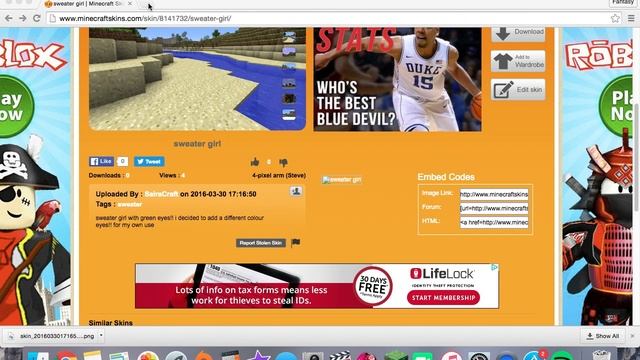Tweet about this skin
This screenshot has width=640, height=360.
coord(149,161)
